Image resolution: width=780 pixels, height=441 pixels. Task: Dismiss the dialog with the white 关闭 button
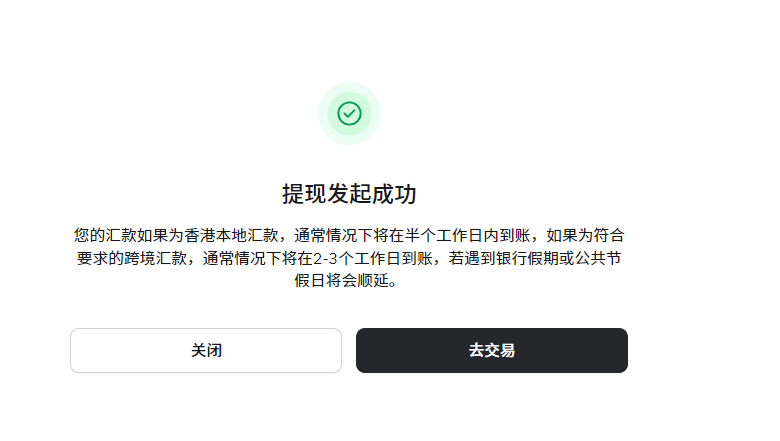pyautogui.click(x=206, y=351)
